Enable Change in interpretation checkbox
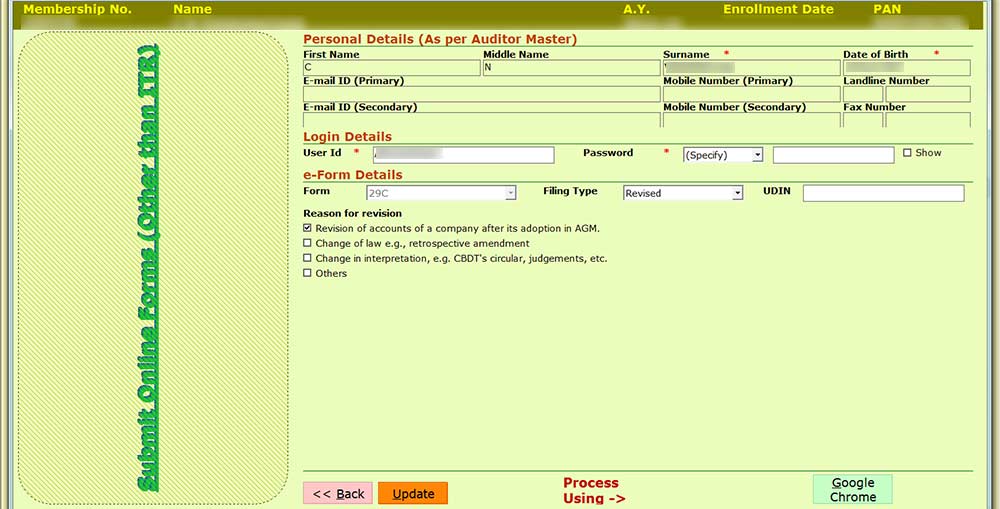Image resolution: width=1000 pixels, height=509 pixels. point(308,258)
